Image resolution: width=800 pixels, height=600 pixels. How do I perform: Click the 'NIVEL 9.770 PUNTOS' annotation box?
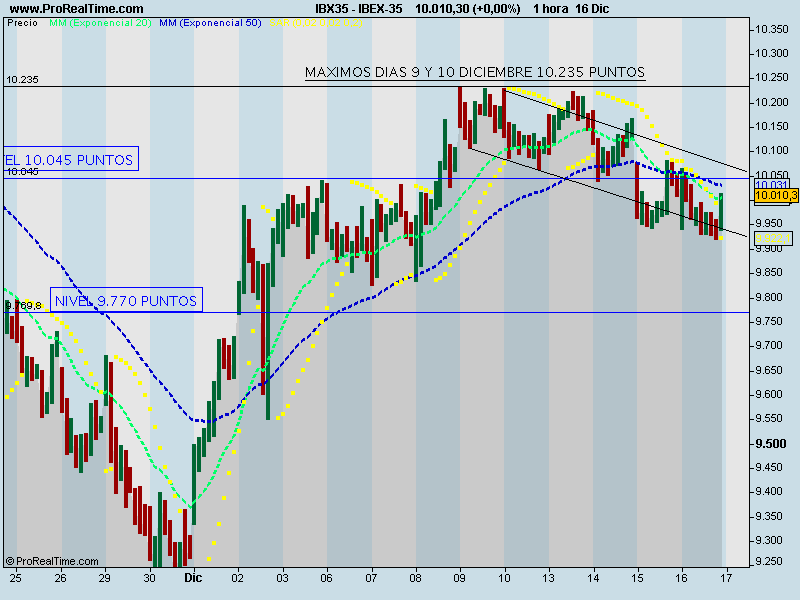tap(126, 301)
